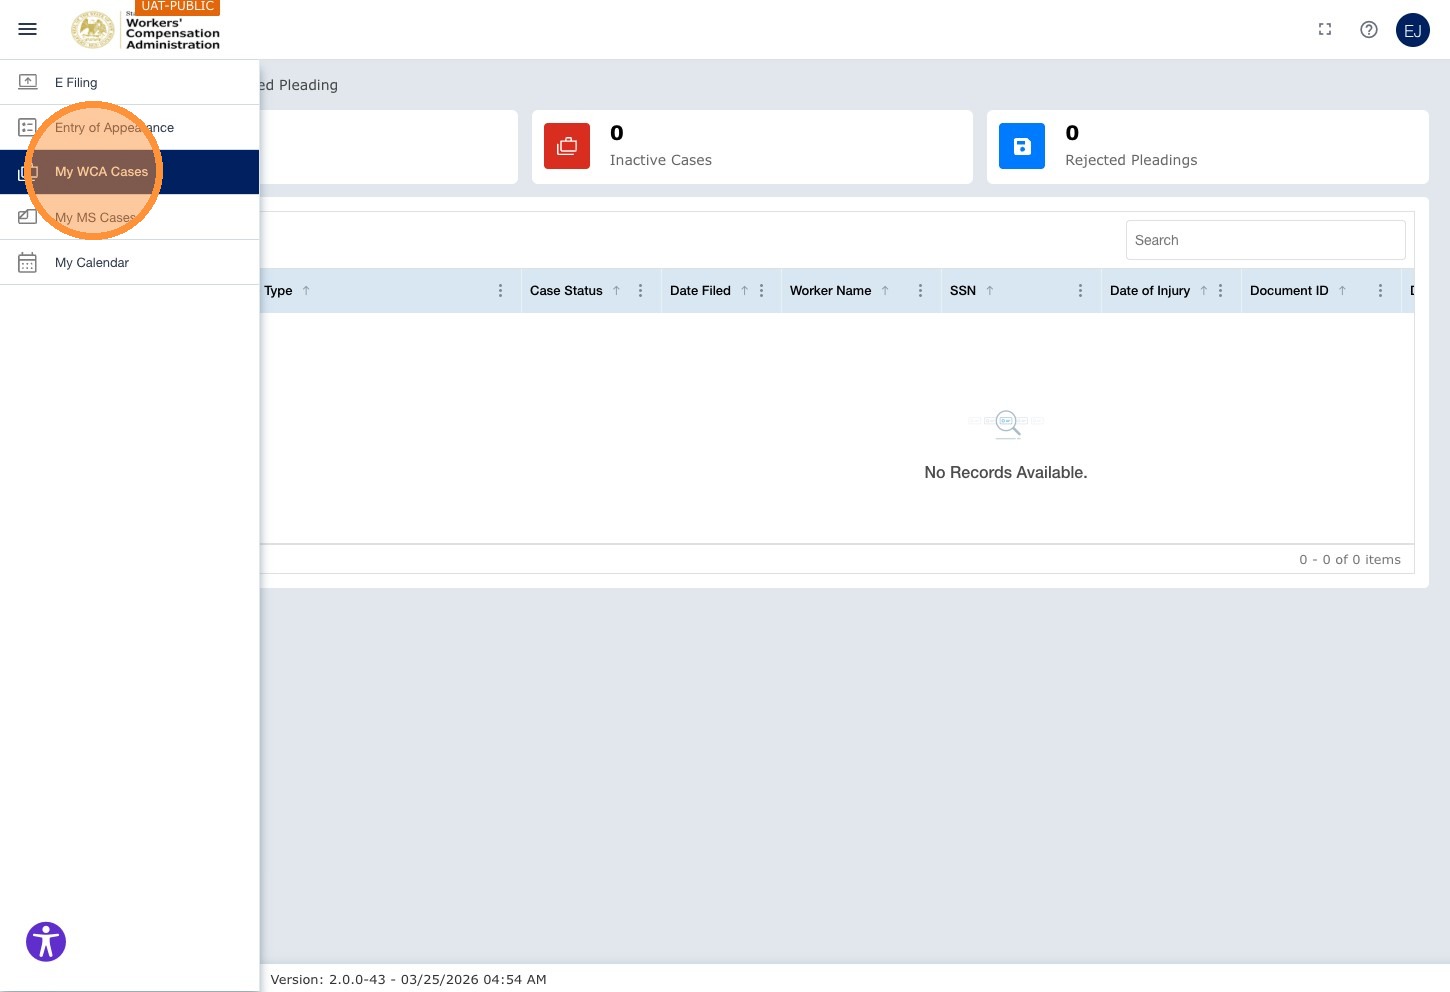The image size is (1450, 992).
Task: Sort by Case Status arrow
Action: point(616,291)
